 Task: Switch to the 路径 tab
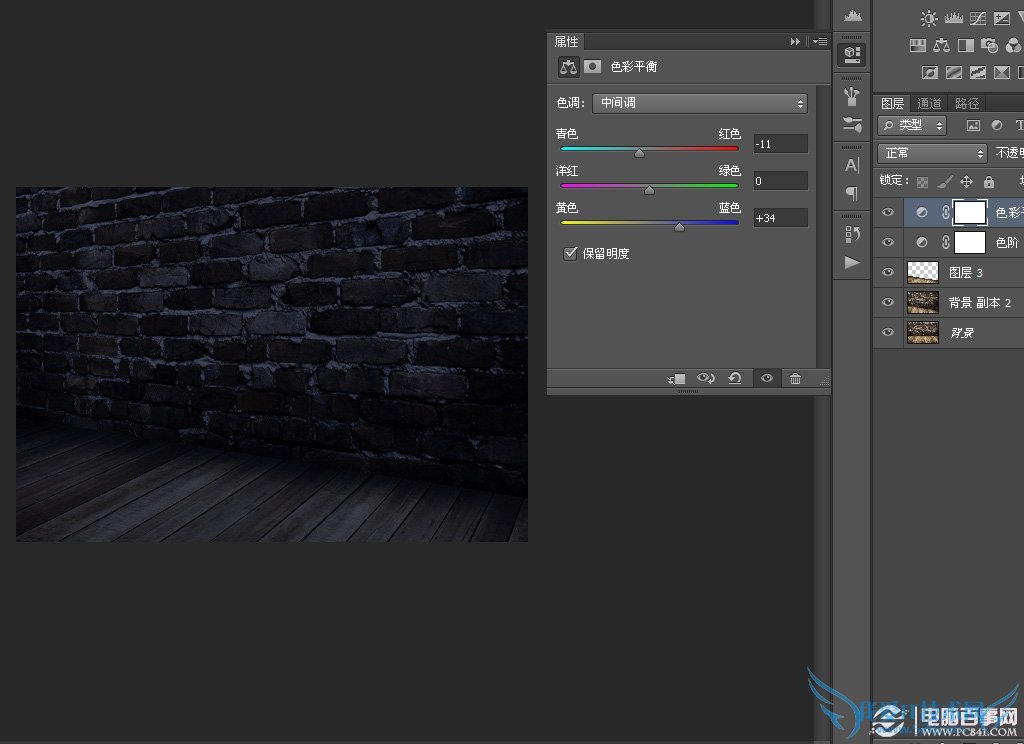pos(967,103)
